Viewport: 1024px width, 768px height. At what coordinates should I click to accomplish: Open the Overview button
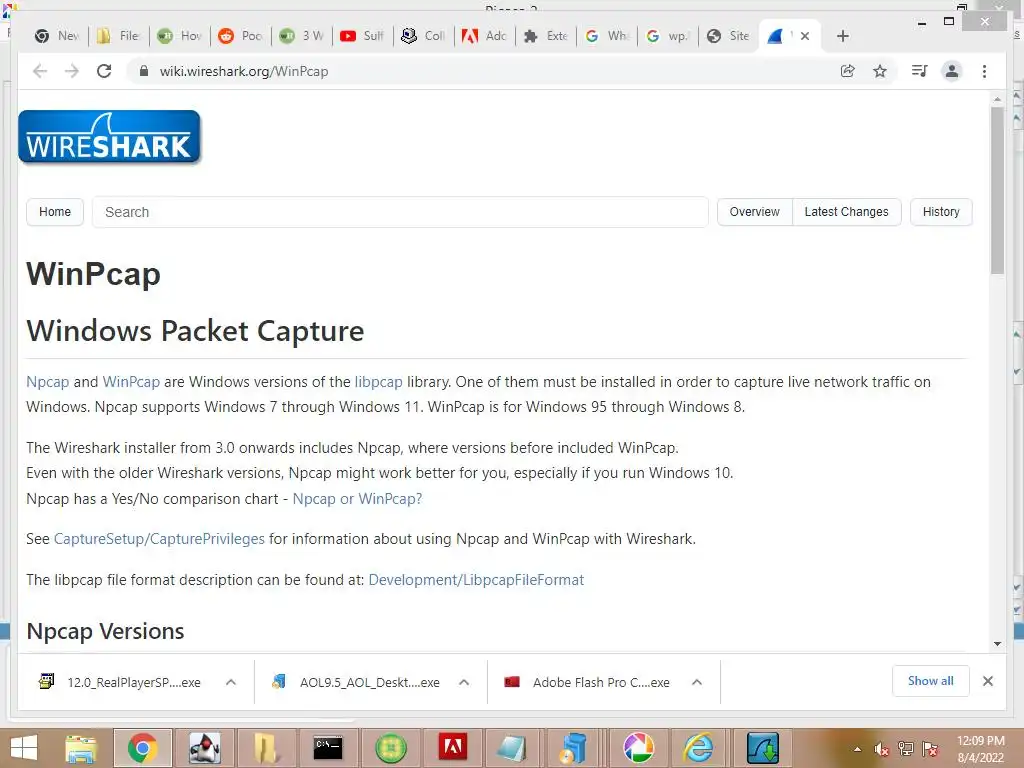[x=754, y=212]
